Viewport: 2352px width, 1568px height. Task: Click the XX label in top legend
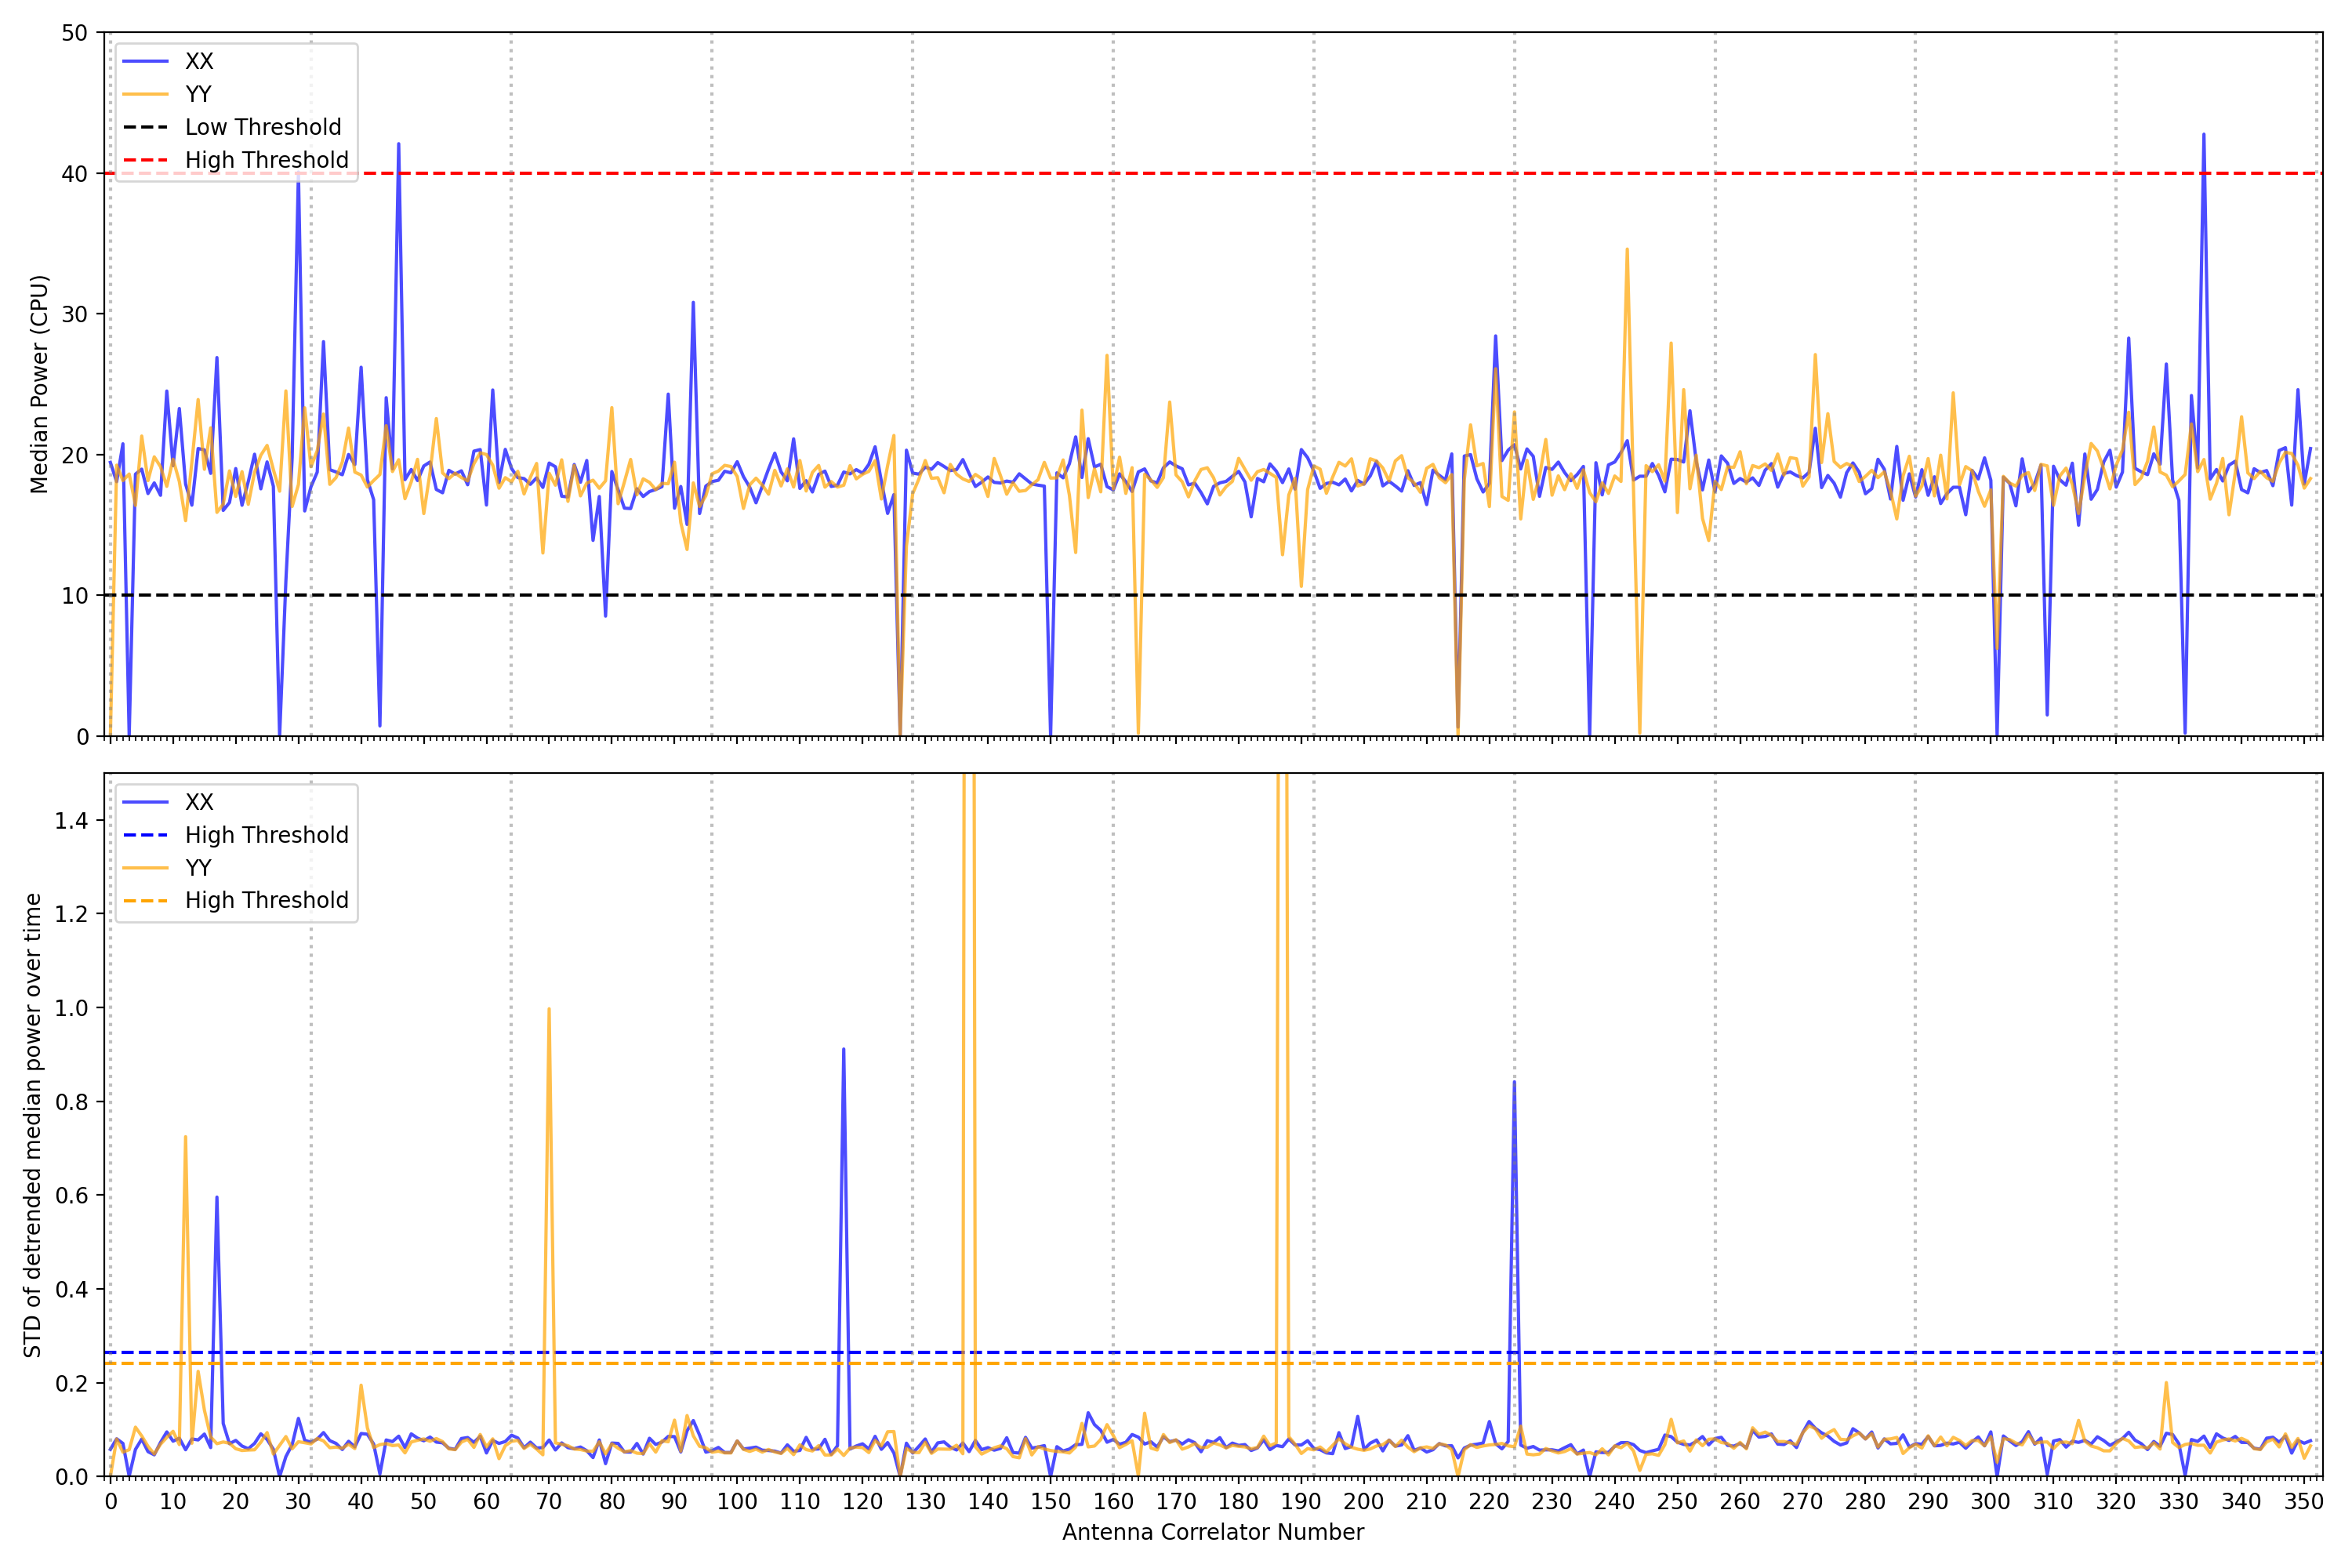(x=199, y=61)
